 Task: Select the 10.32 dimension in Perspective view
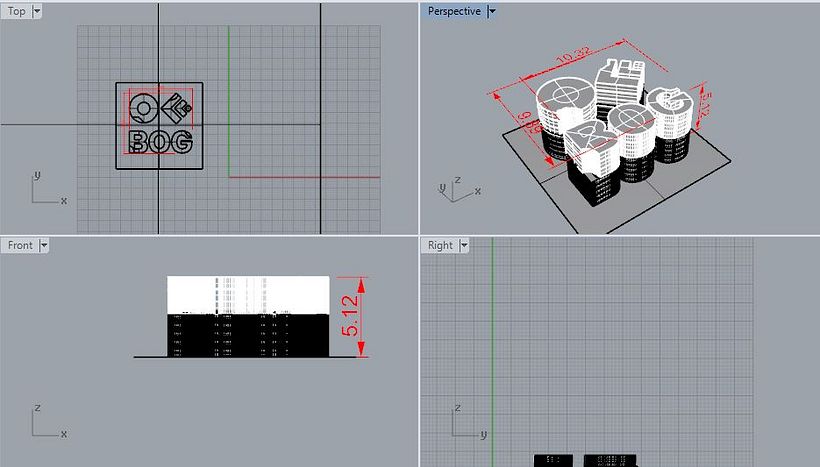pos(576,63)
